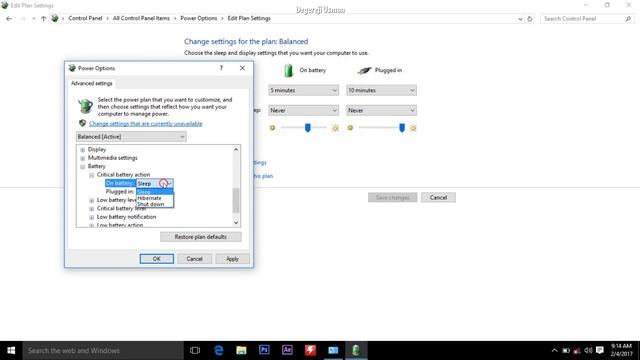The height and width of the screenshot is (360, 640).
Task: Choose Sleep in the open dropdown list
Action: coord(155,192)
